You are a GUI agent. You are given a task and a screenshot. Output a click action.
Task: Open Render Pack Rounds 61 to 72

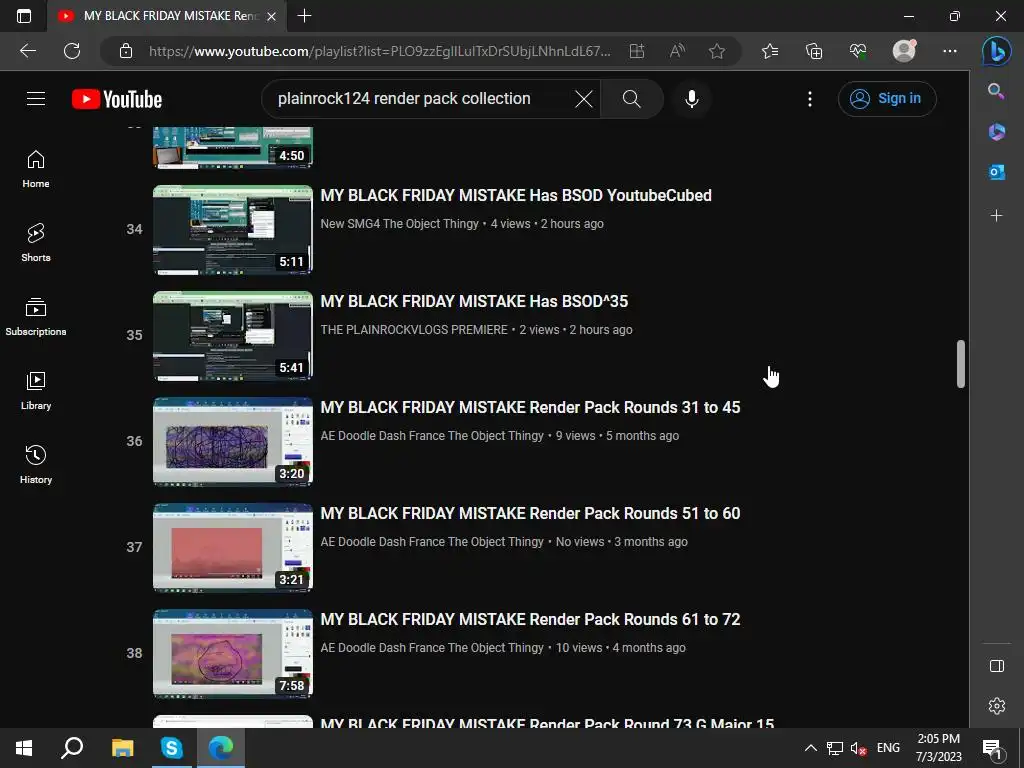(x=530, y=619)
